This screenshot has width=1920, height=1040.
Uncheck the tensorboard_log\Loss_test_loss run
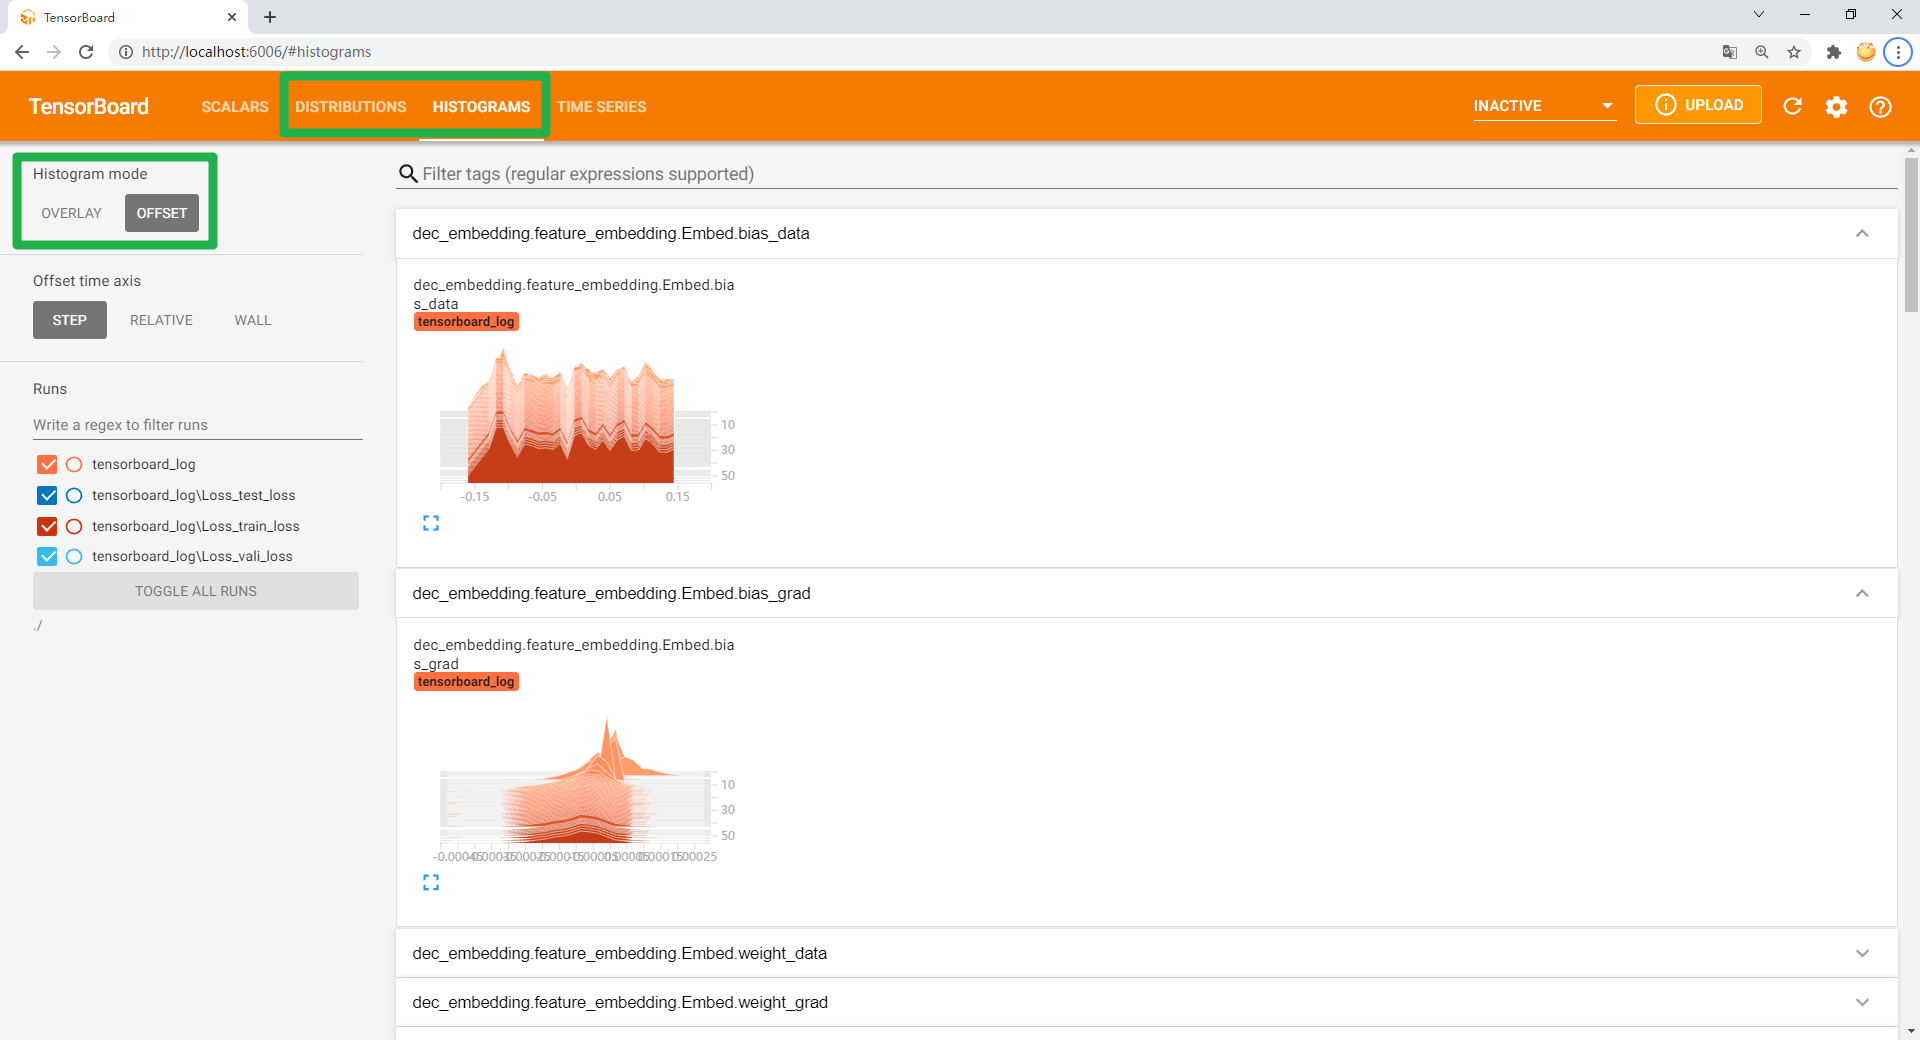(x=47, y=495)
